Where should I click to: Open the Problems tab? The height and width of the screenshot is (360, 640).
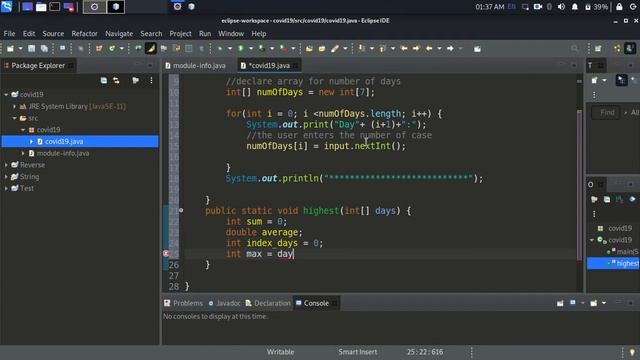[183, 303]
